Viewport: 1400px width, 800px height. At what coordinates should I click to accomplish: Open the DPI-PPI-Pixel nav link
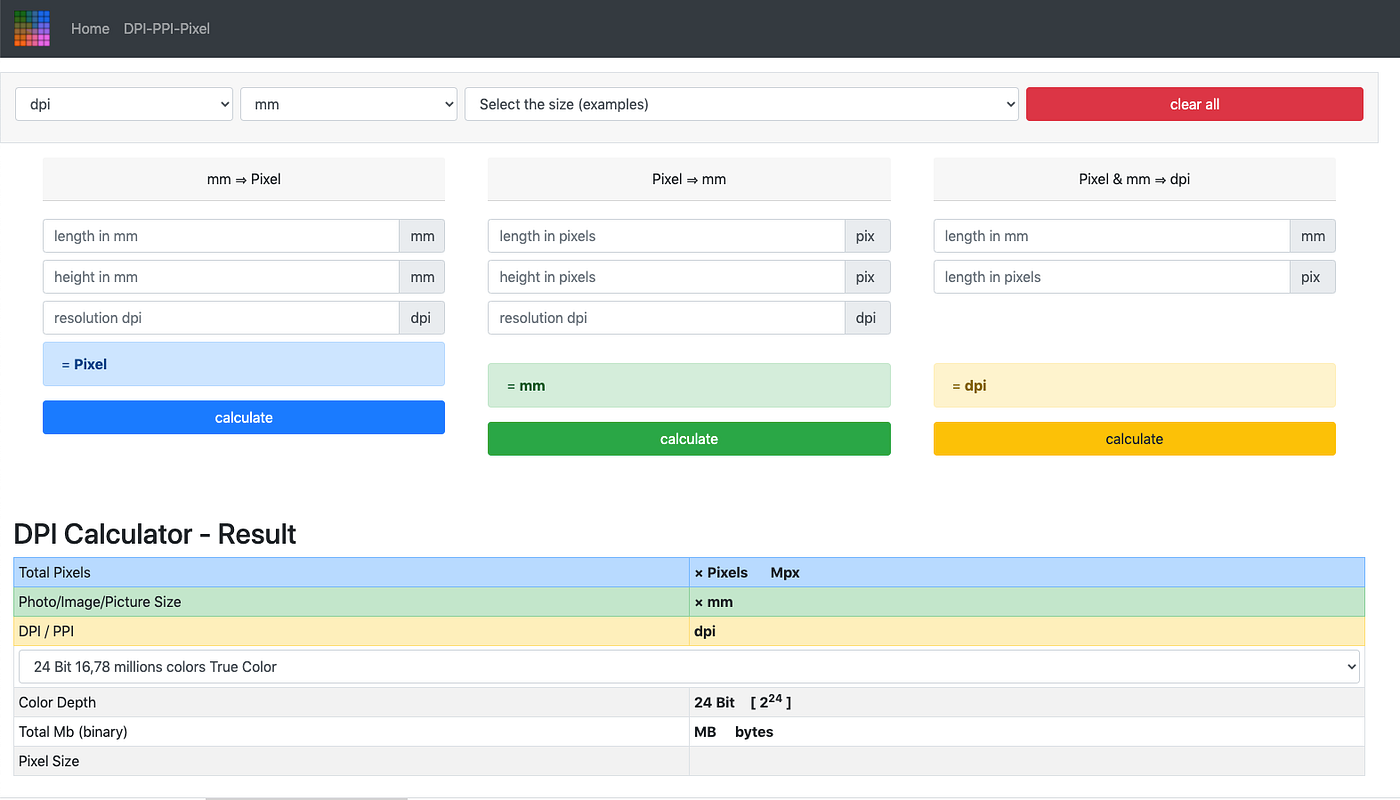(167, 29)
